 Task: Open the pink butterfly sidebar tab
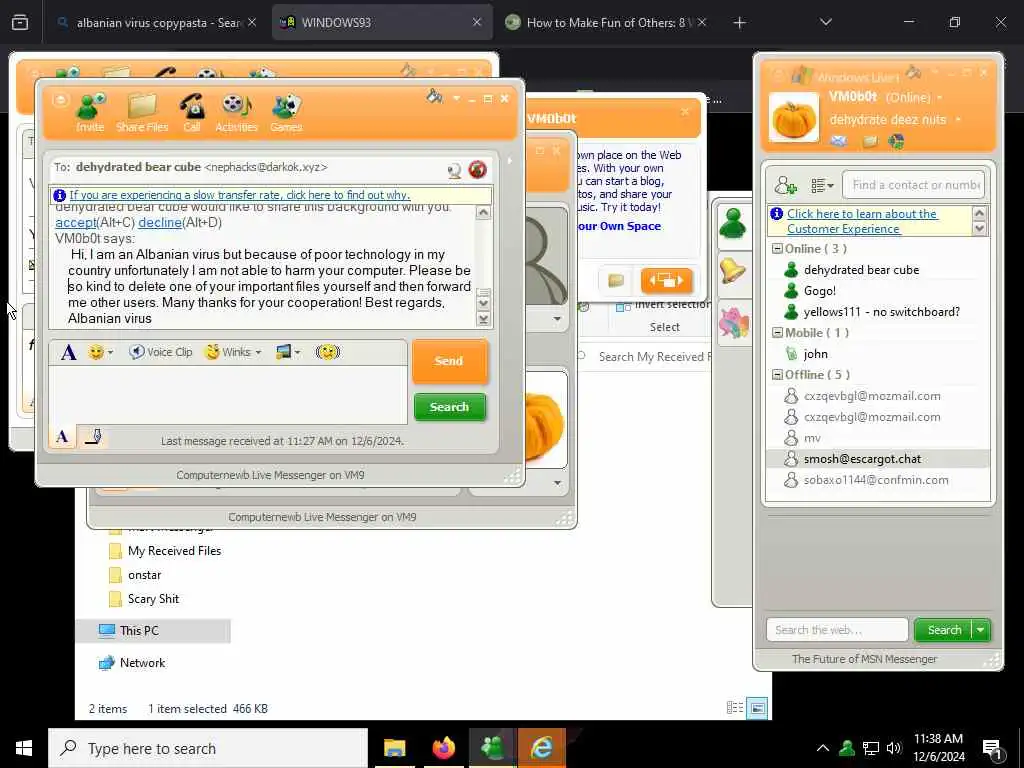[733, 323]
